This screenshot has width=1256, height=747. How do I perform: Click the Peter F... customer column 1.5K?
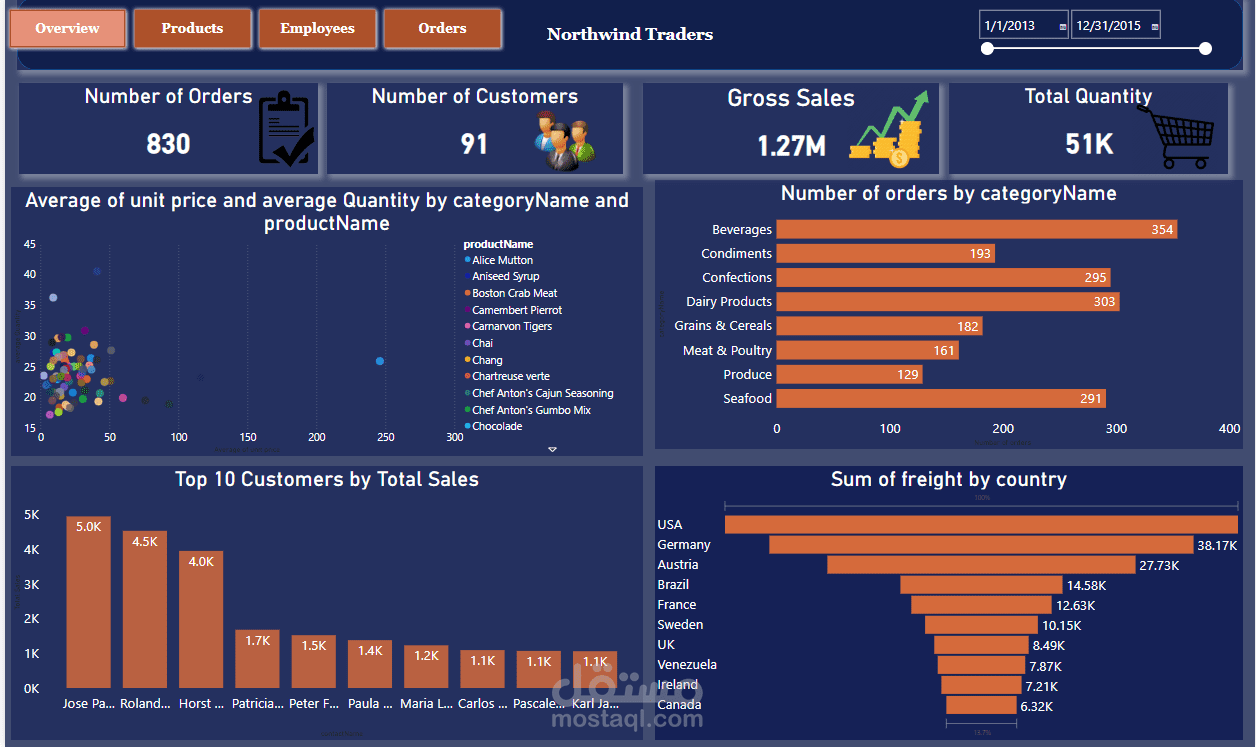(313, 661)
